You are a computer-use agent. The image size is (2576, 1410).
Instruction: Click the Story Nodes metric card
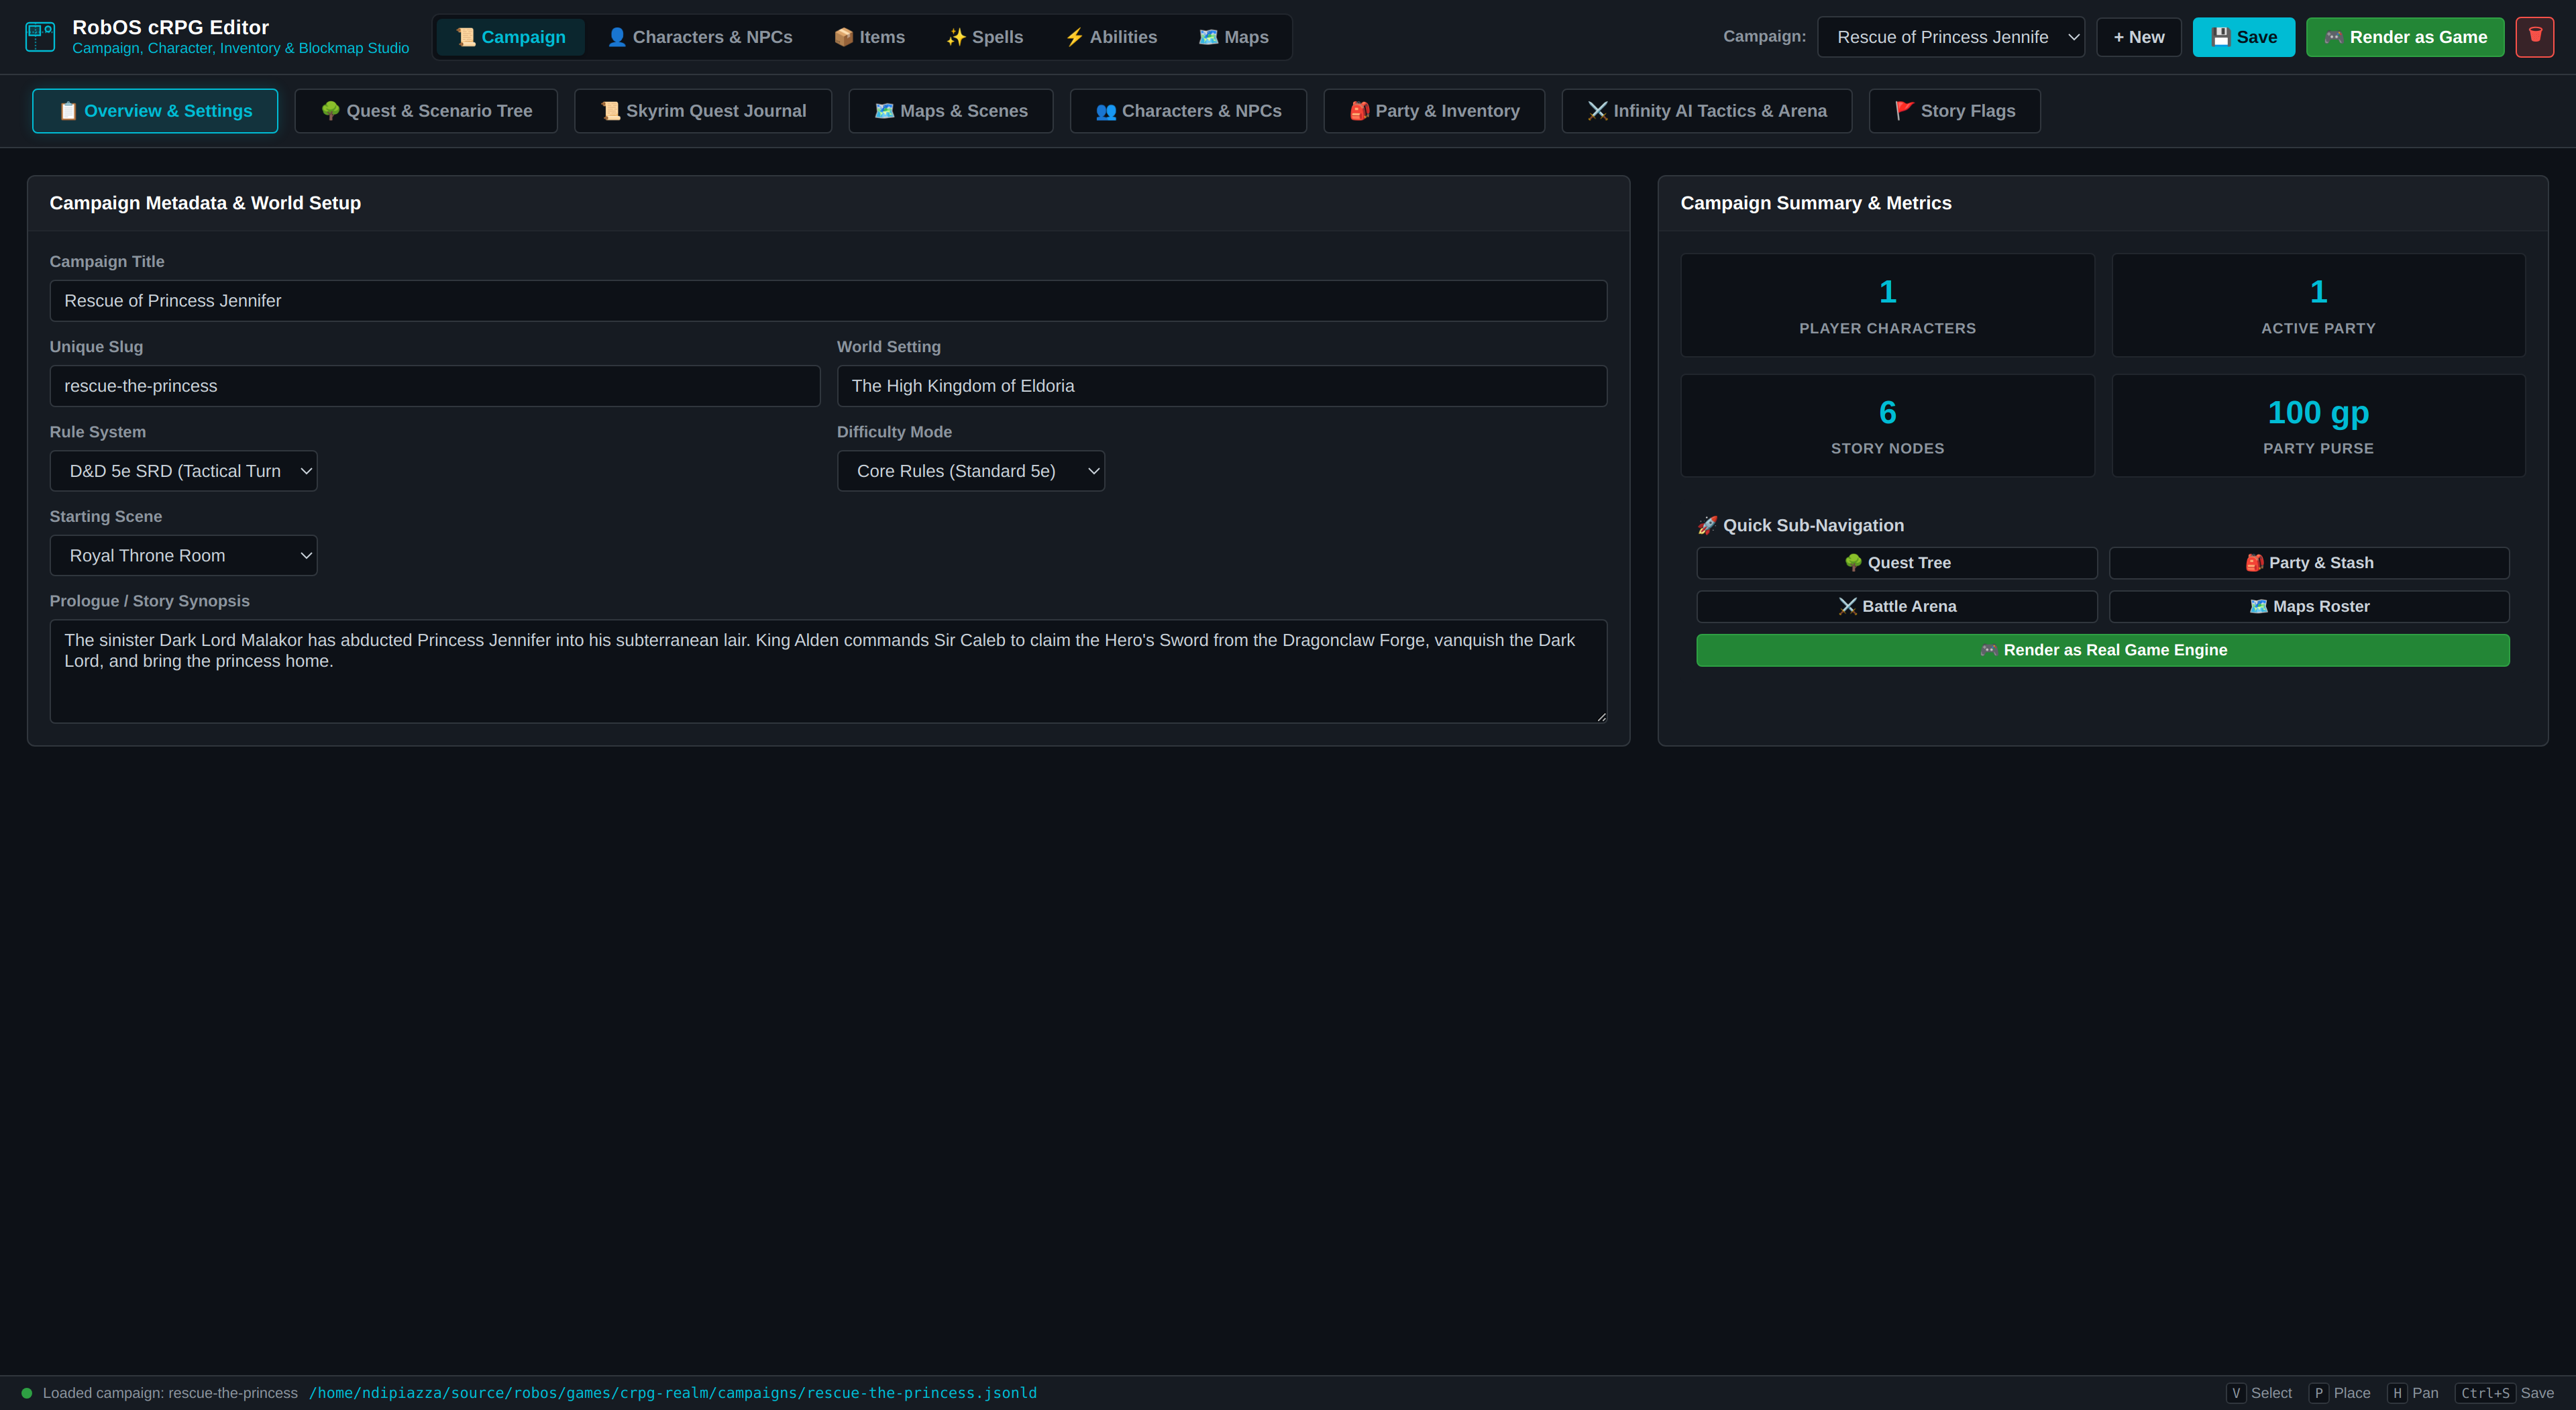[x=1888, y=426]
